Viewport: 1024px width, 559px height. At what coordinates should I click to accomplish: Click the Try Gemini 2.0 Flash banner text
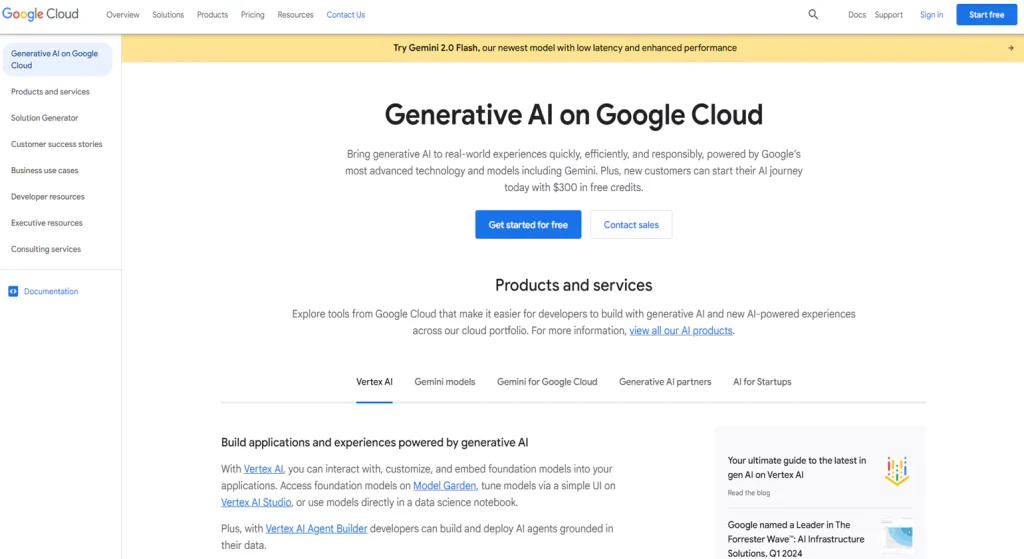(565, 48)
